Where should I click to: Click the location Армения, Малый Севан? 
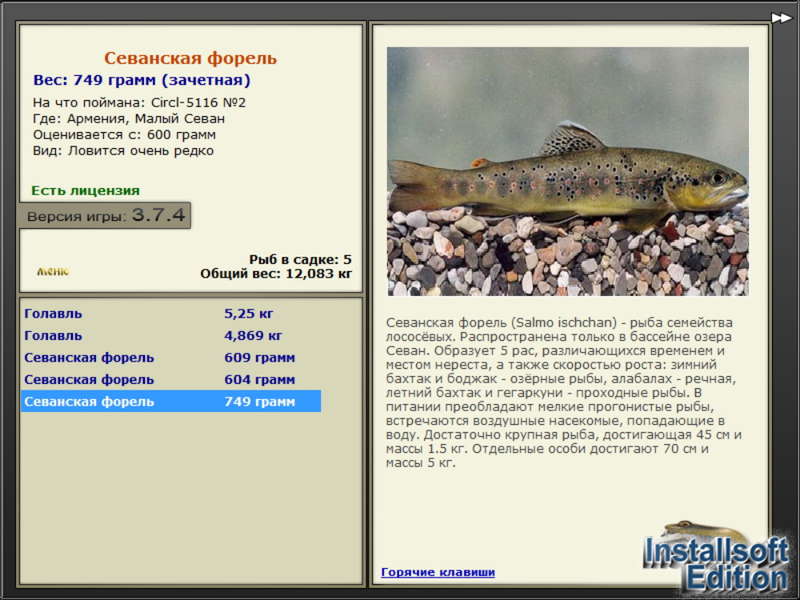129,119
